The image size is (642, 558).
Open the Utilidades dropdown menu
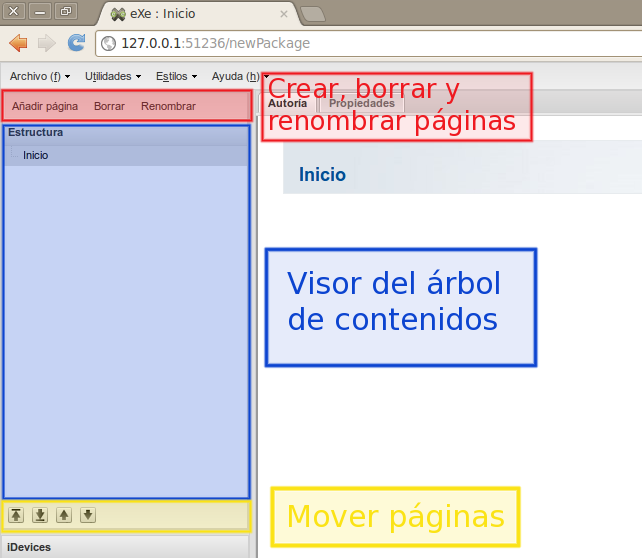[x=112, y=76]
